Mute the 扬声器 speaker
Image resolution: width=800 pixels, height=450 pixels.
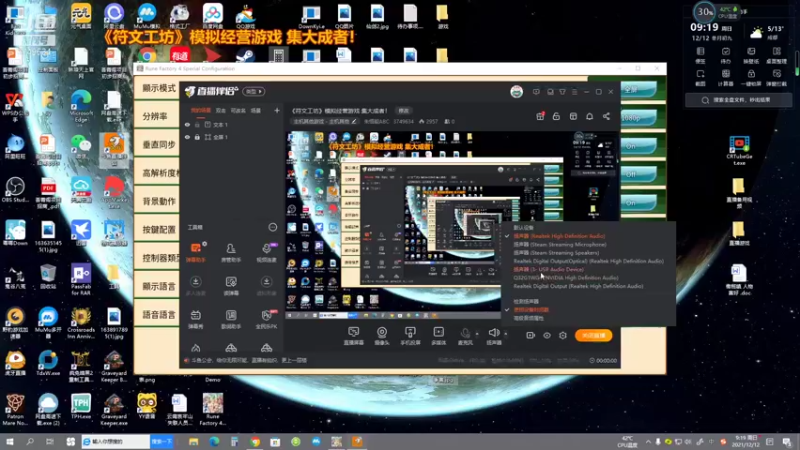pyautogui.click(x=494, y=336)
